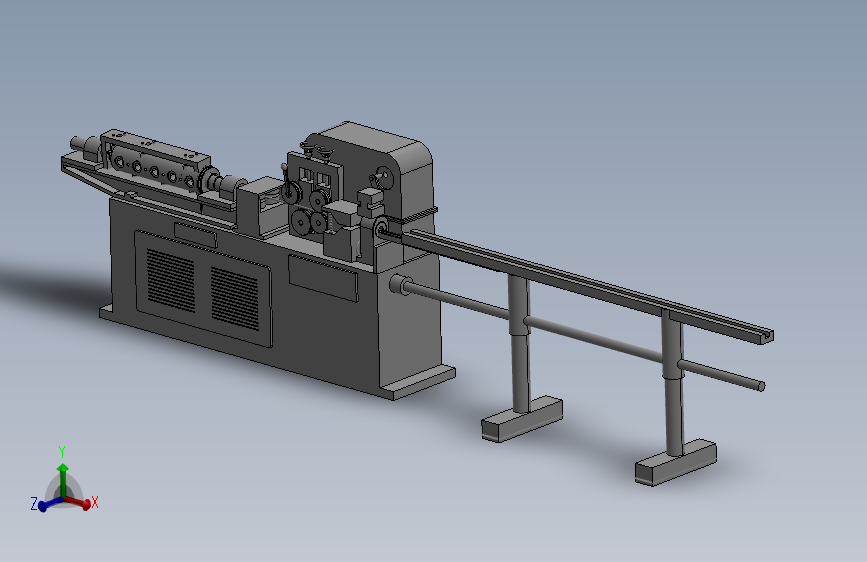Select the small nameplate above the vent grilles

click(195, 235)
